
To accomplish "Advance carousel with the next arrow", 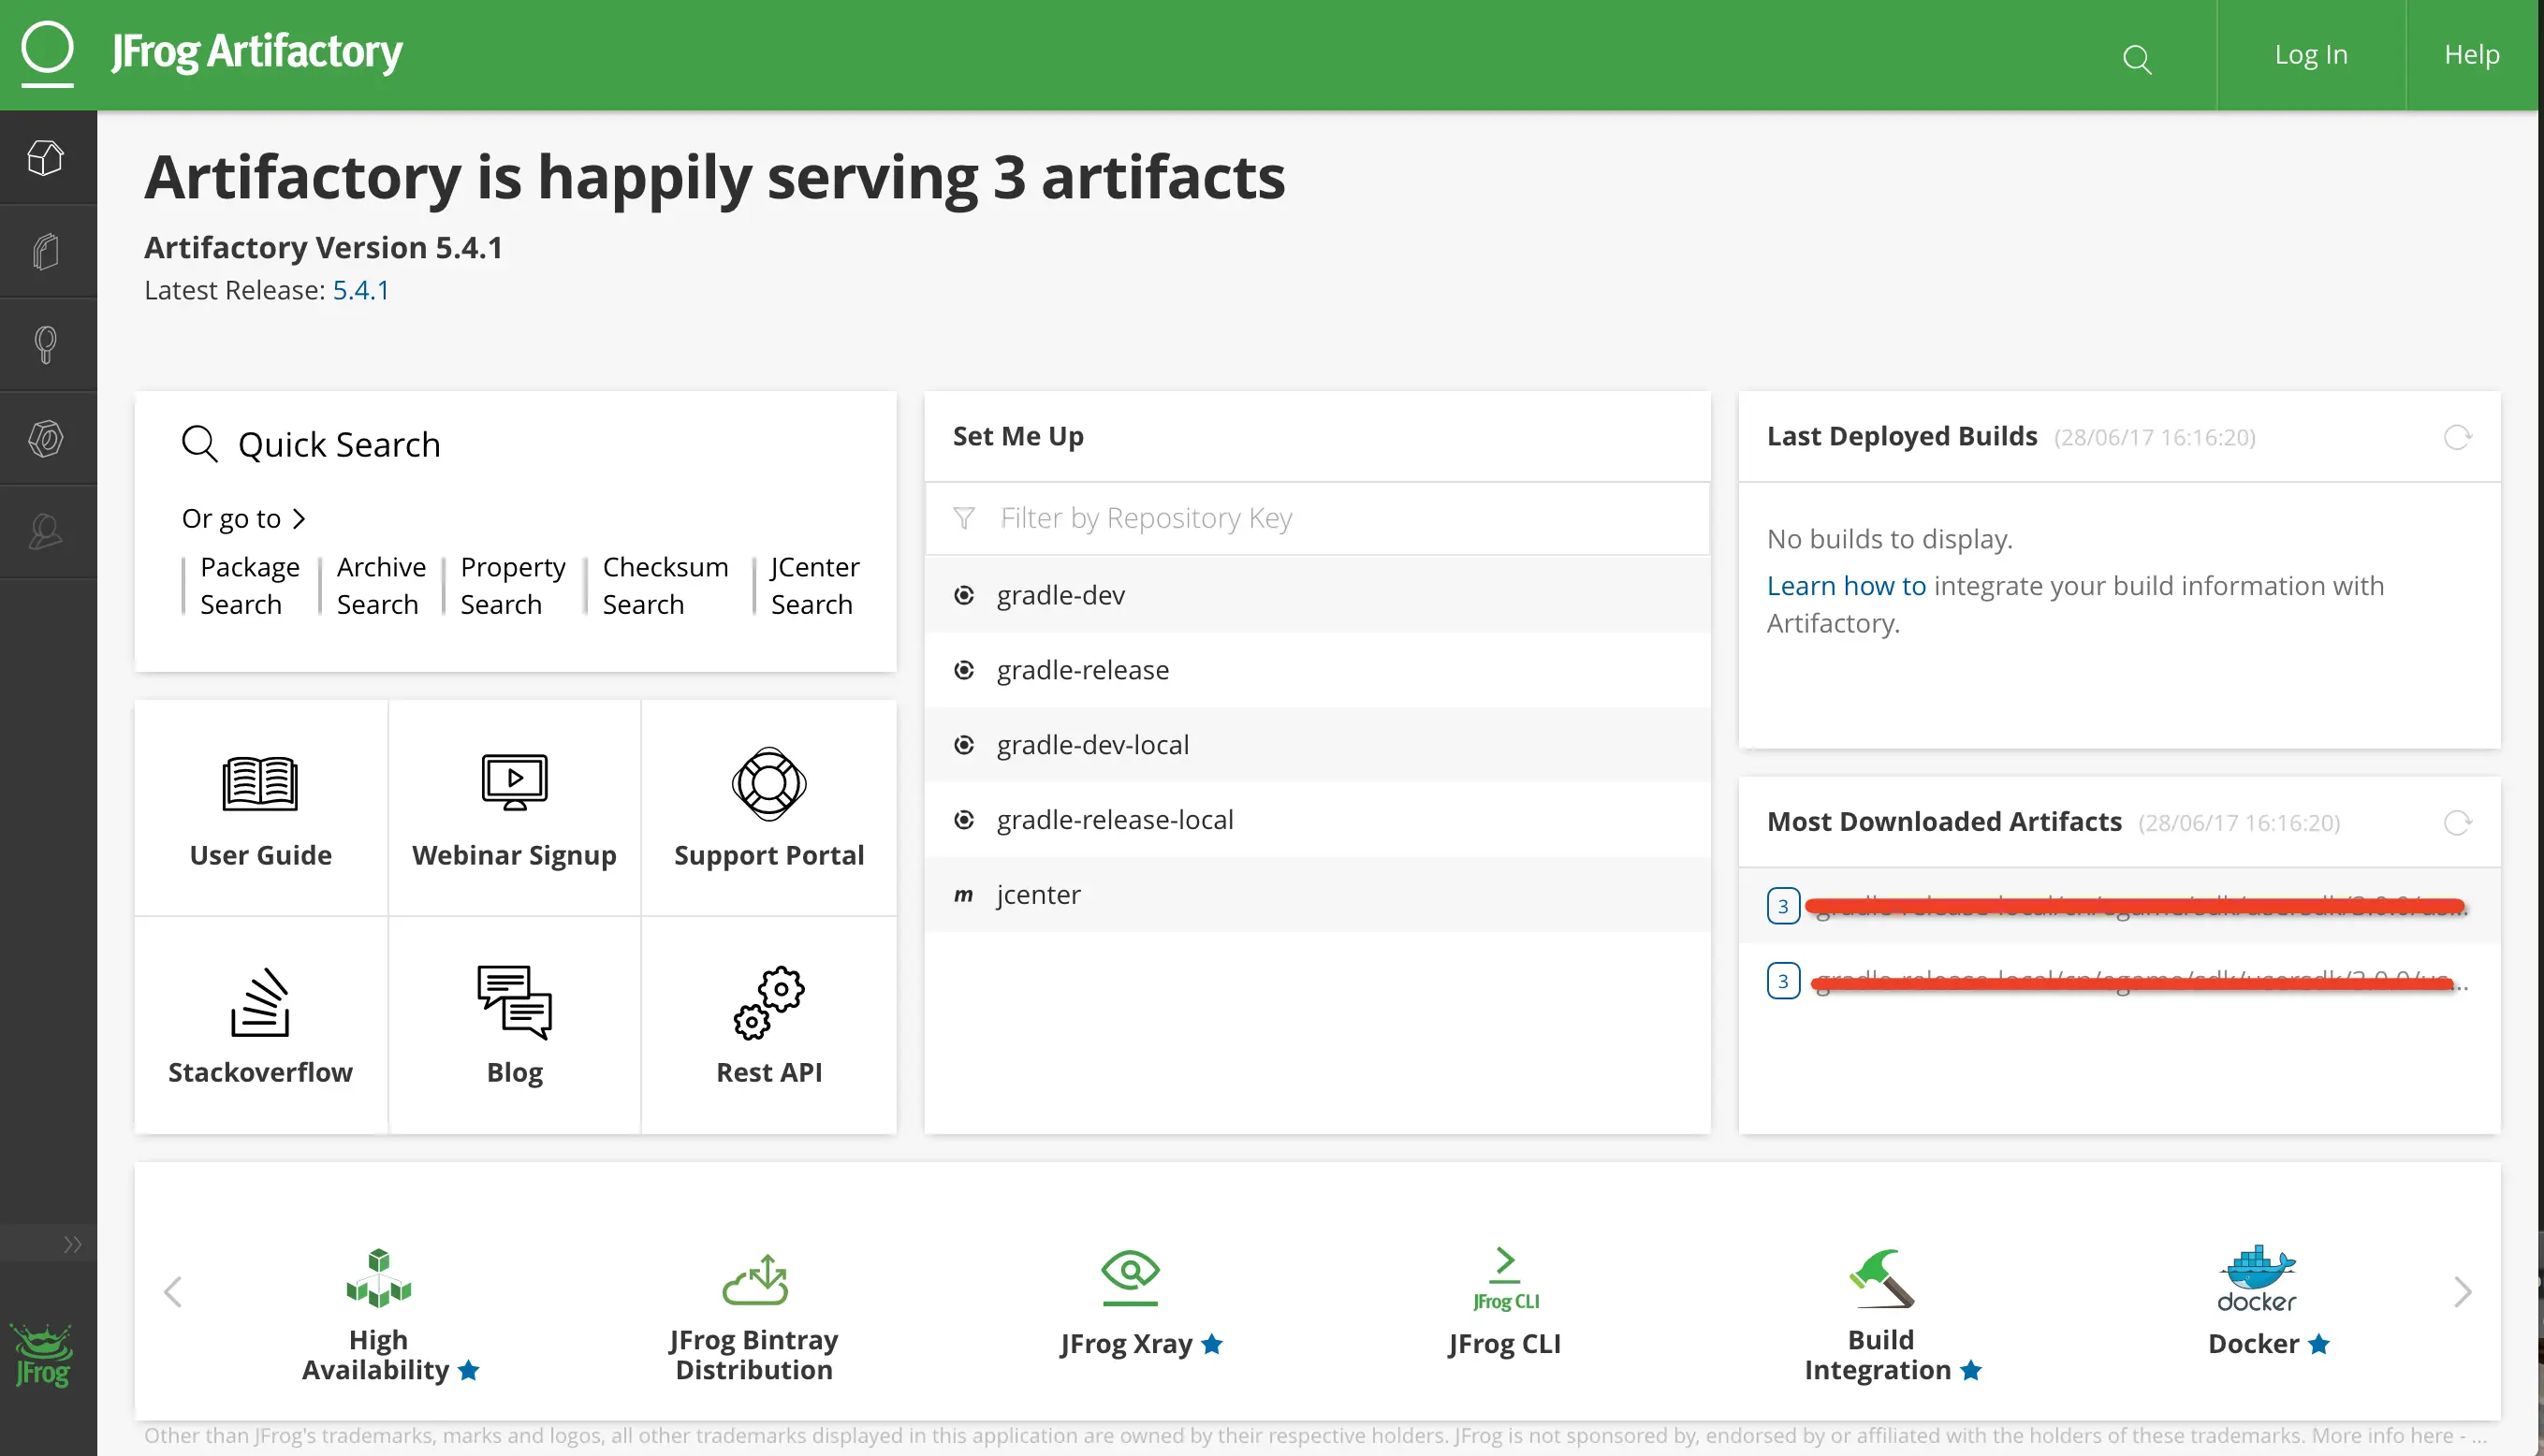I will pos(2462,1291).
